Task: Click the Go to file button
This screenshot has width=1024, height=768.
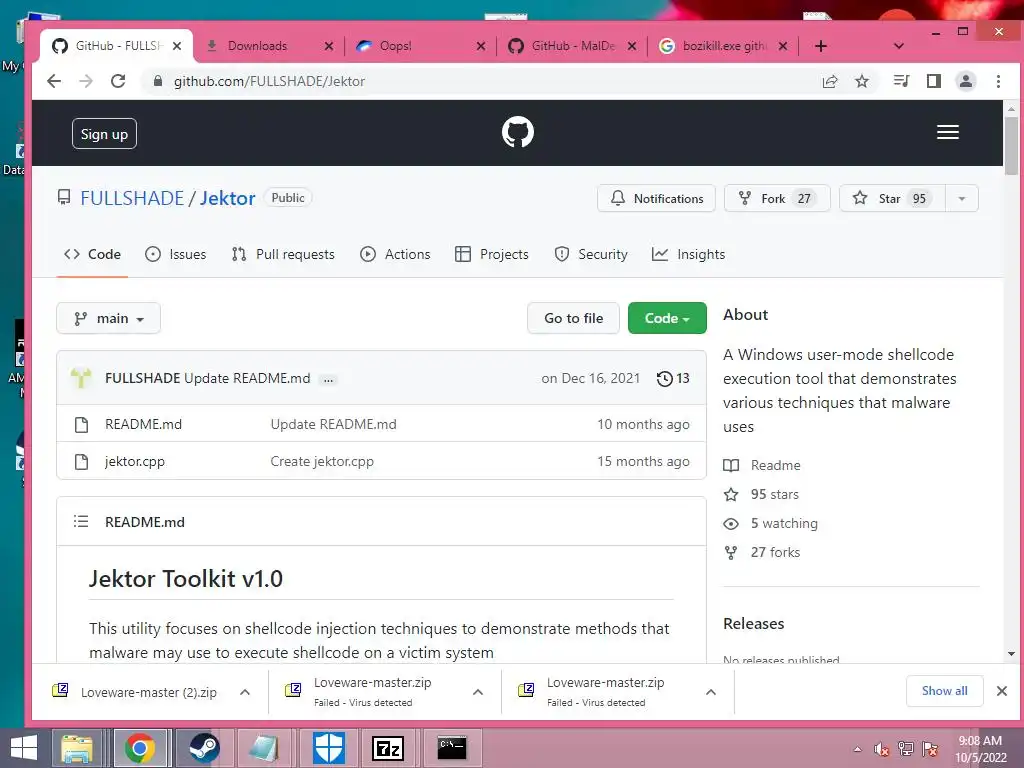Action: tap(573, 318)
